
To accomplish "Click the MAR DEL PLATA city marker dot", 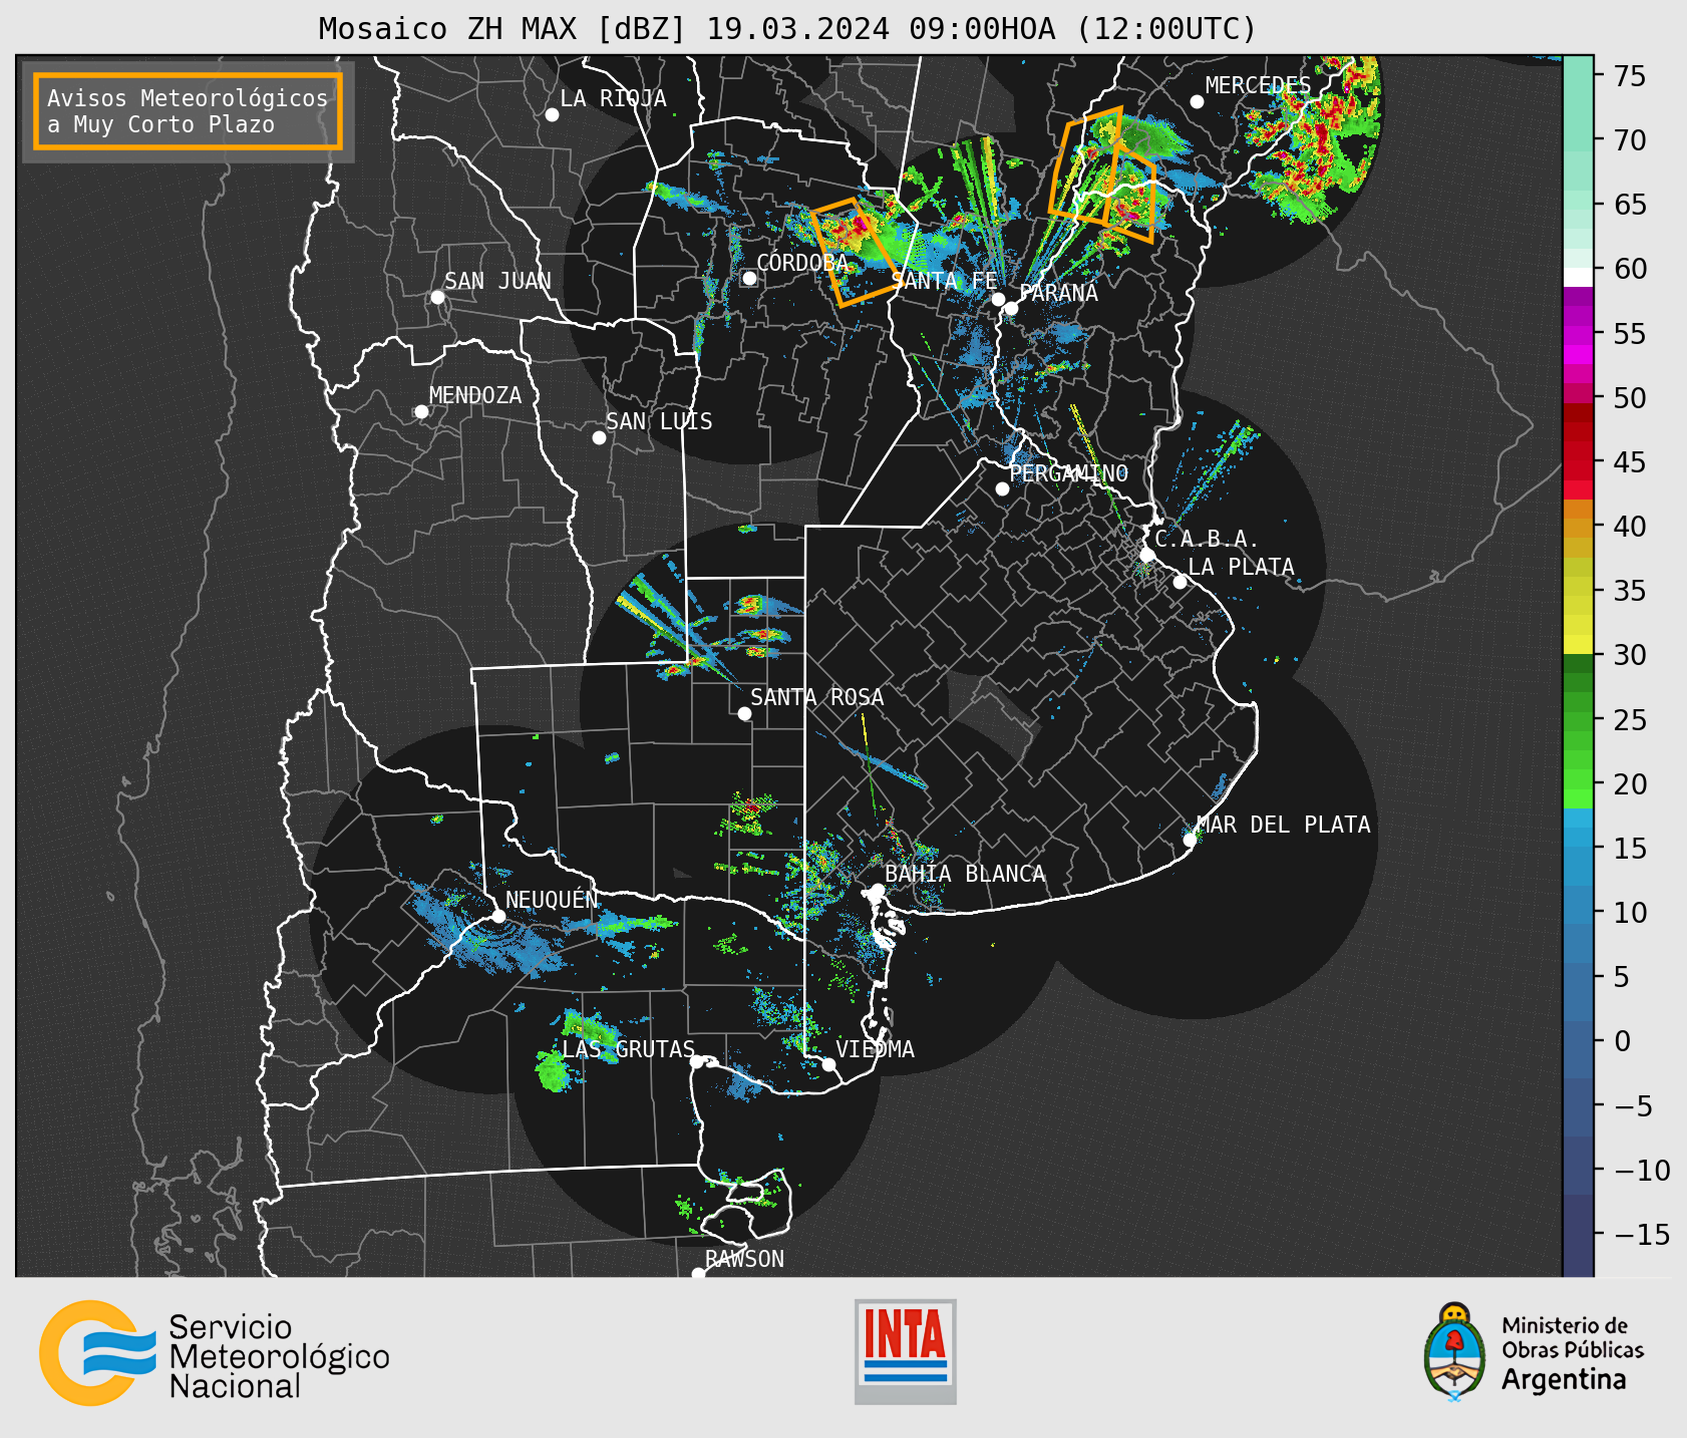I will point(1189,840).
